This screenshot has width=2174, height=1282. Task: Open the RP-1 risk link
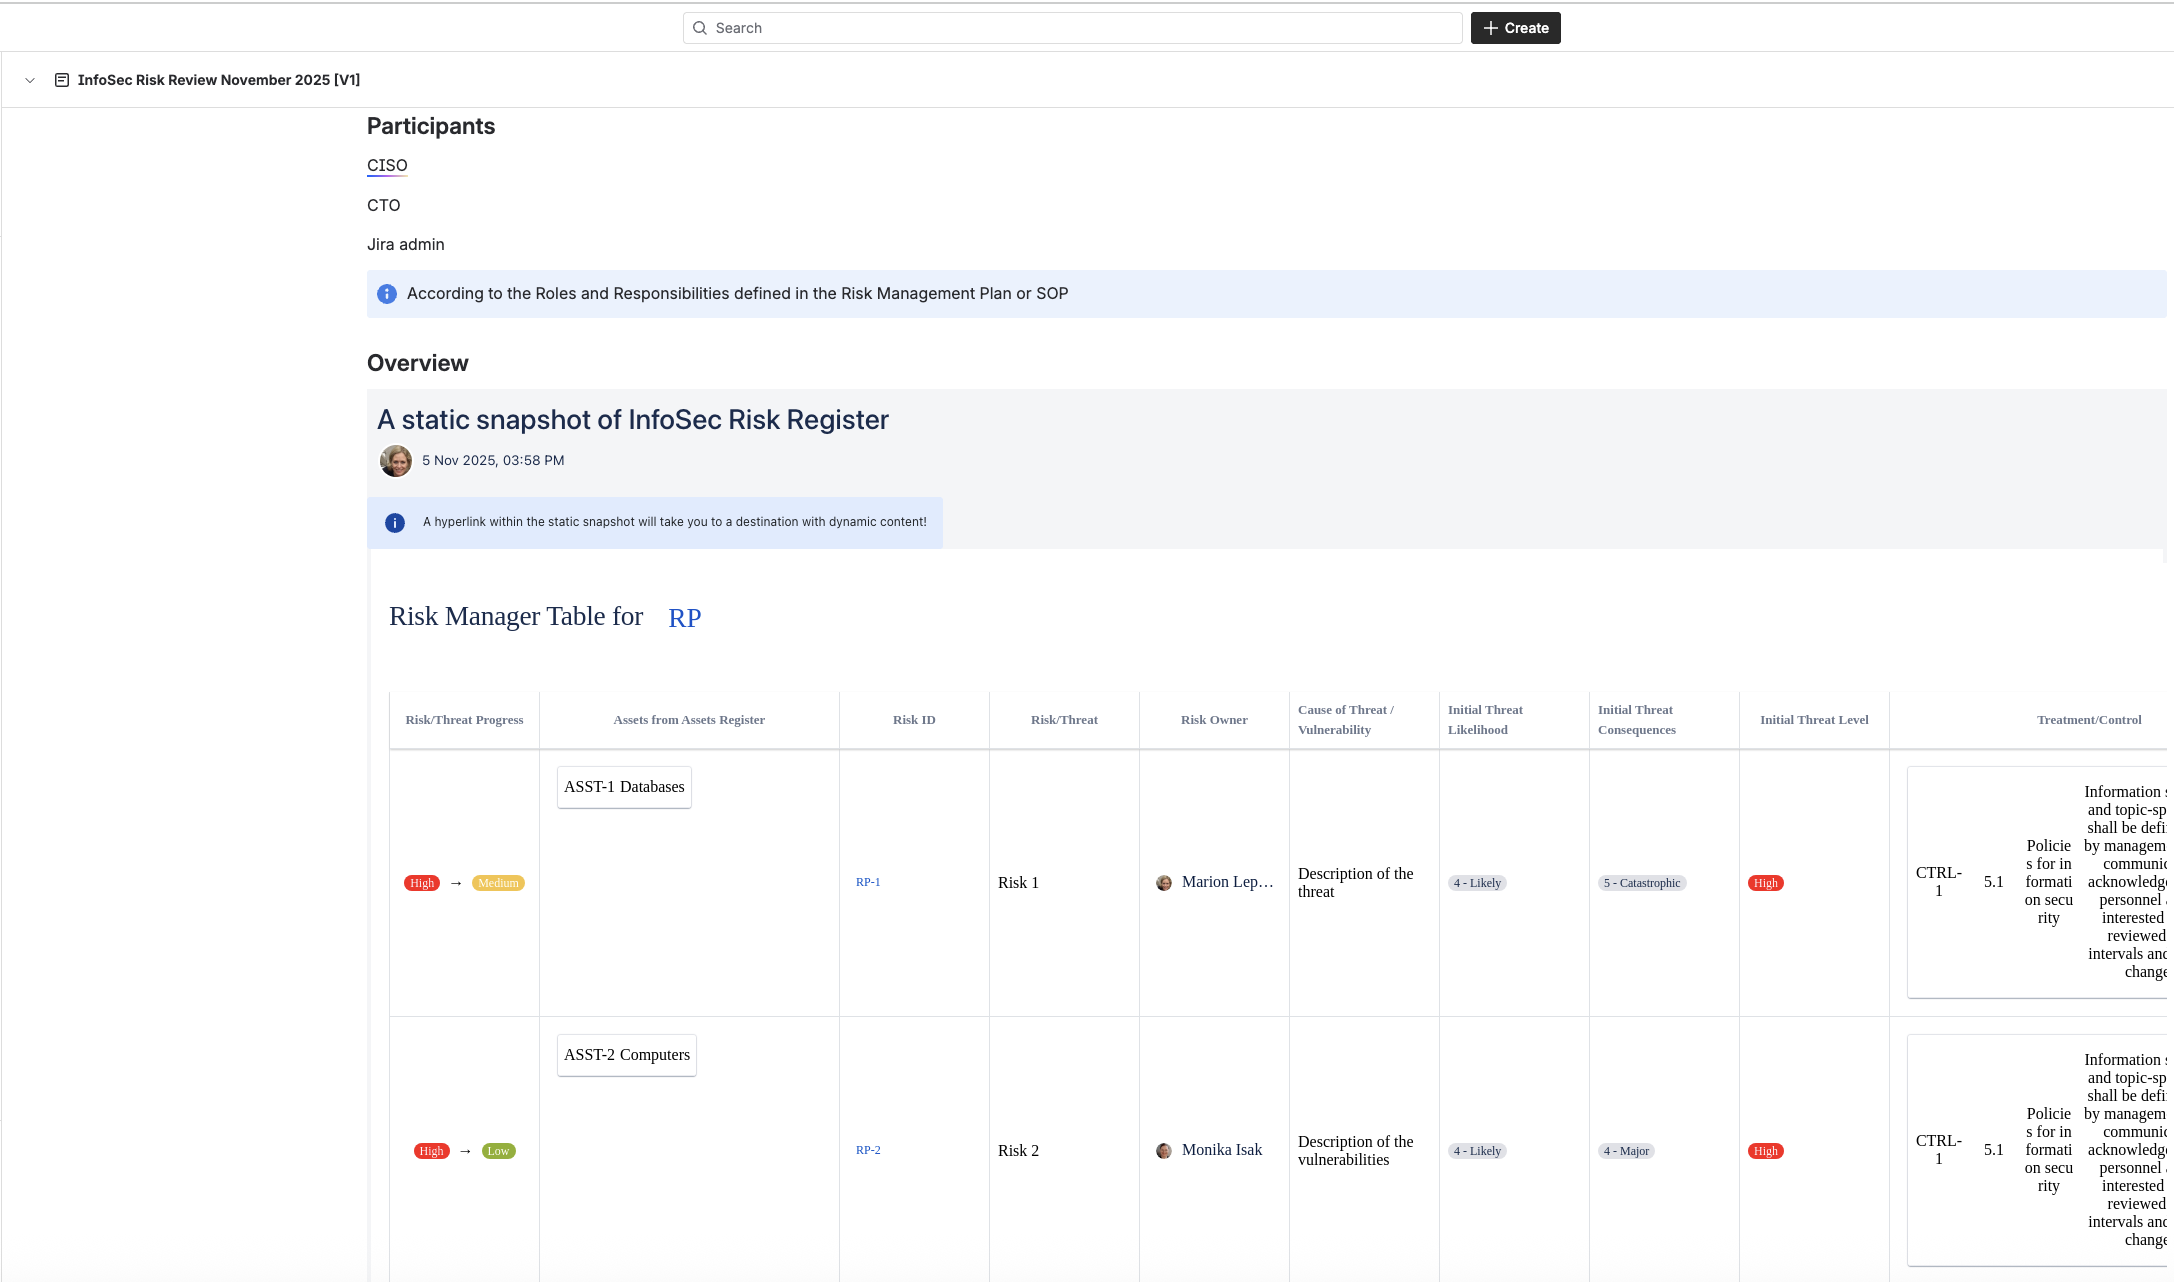[868, 882]
